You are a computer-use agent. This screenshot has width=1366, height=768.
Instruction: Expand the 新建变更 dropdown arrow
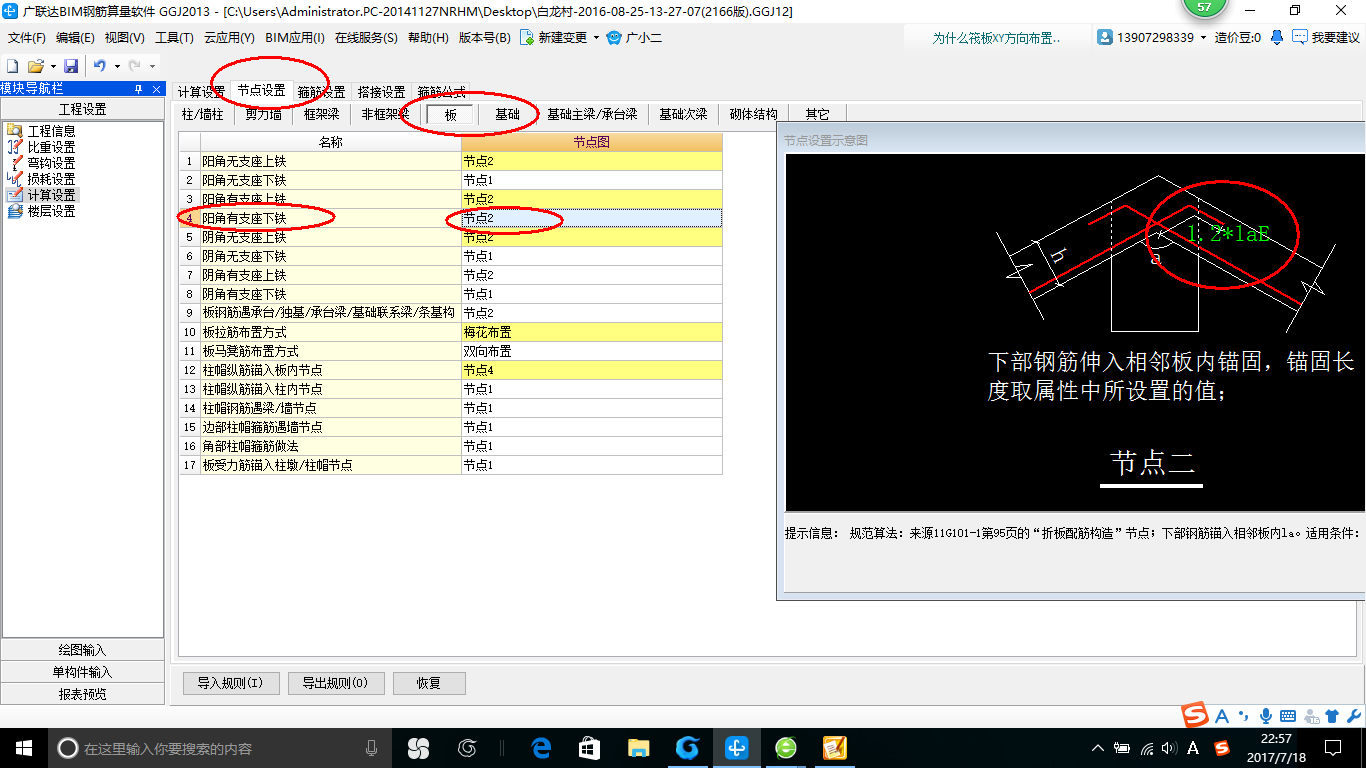(597, 38)
